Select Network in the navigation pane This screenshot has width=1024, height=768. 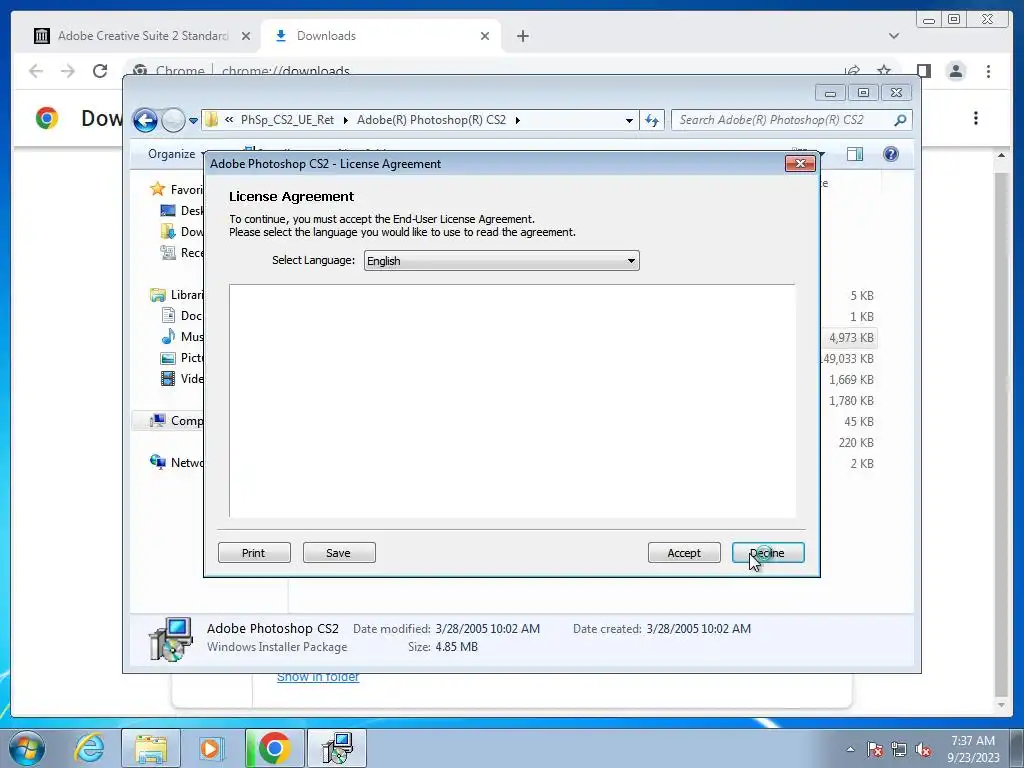[x=176, y=462]
